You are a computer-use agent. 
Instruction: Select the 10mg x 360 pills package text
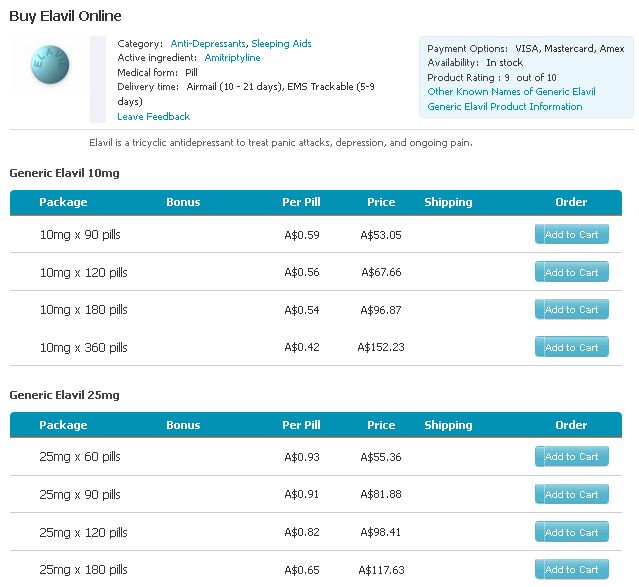(84, 348)
